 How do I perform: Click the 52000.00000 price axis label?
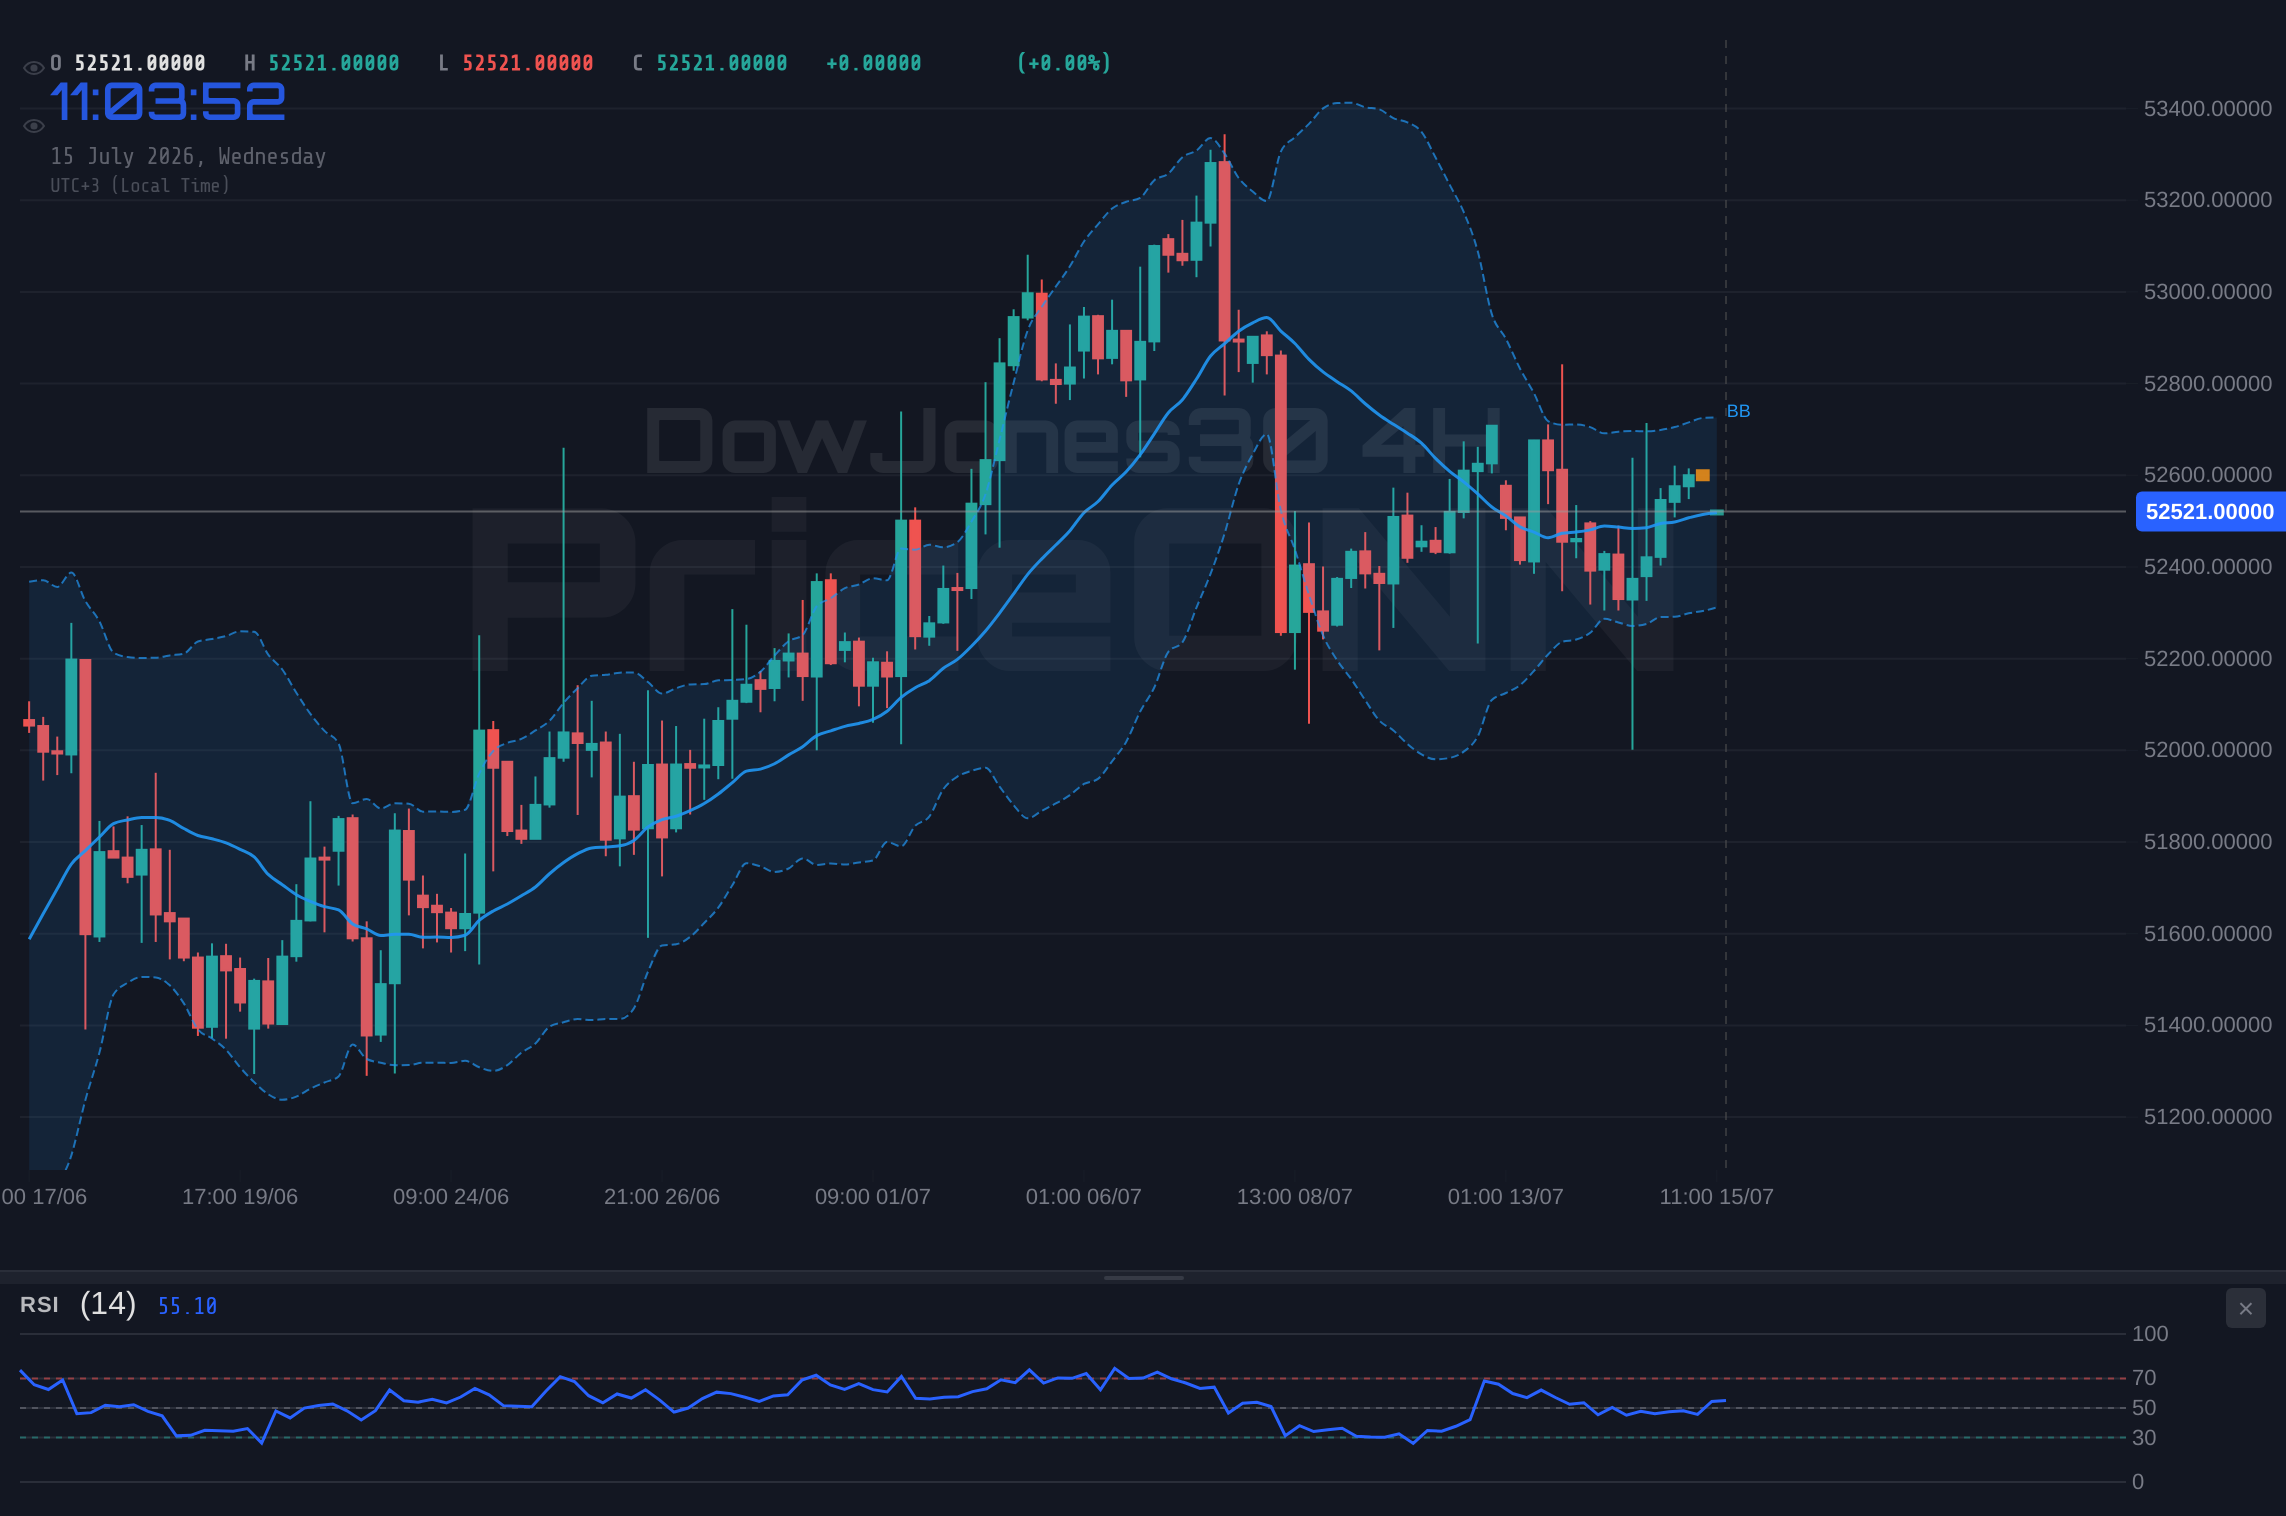2208,750
